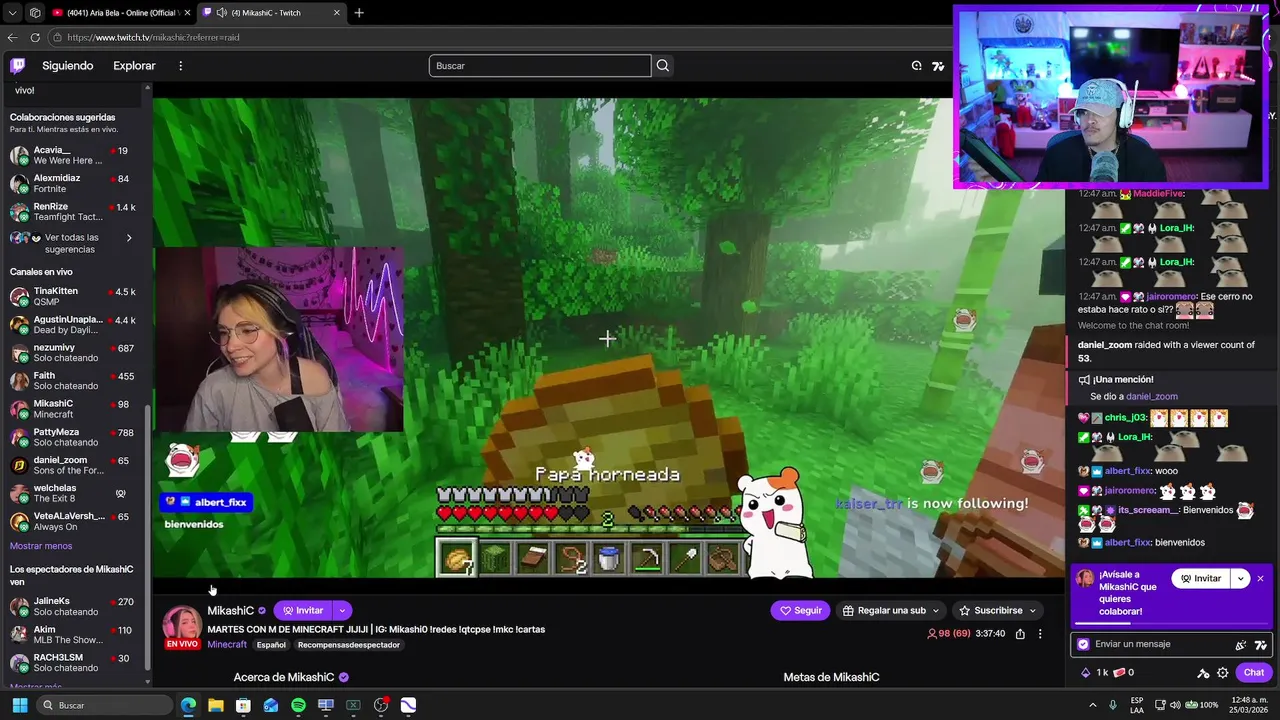This screenshot has height=720, width=1280.
Task: Open Spotify from the taskbar
Action: (x=298, y=705)
